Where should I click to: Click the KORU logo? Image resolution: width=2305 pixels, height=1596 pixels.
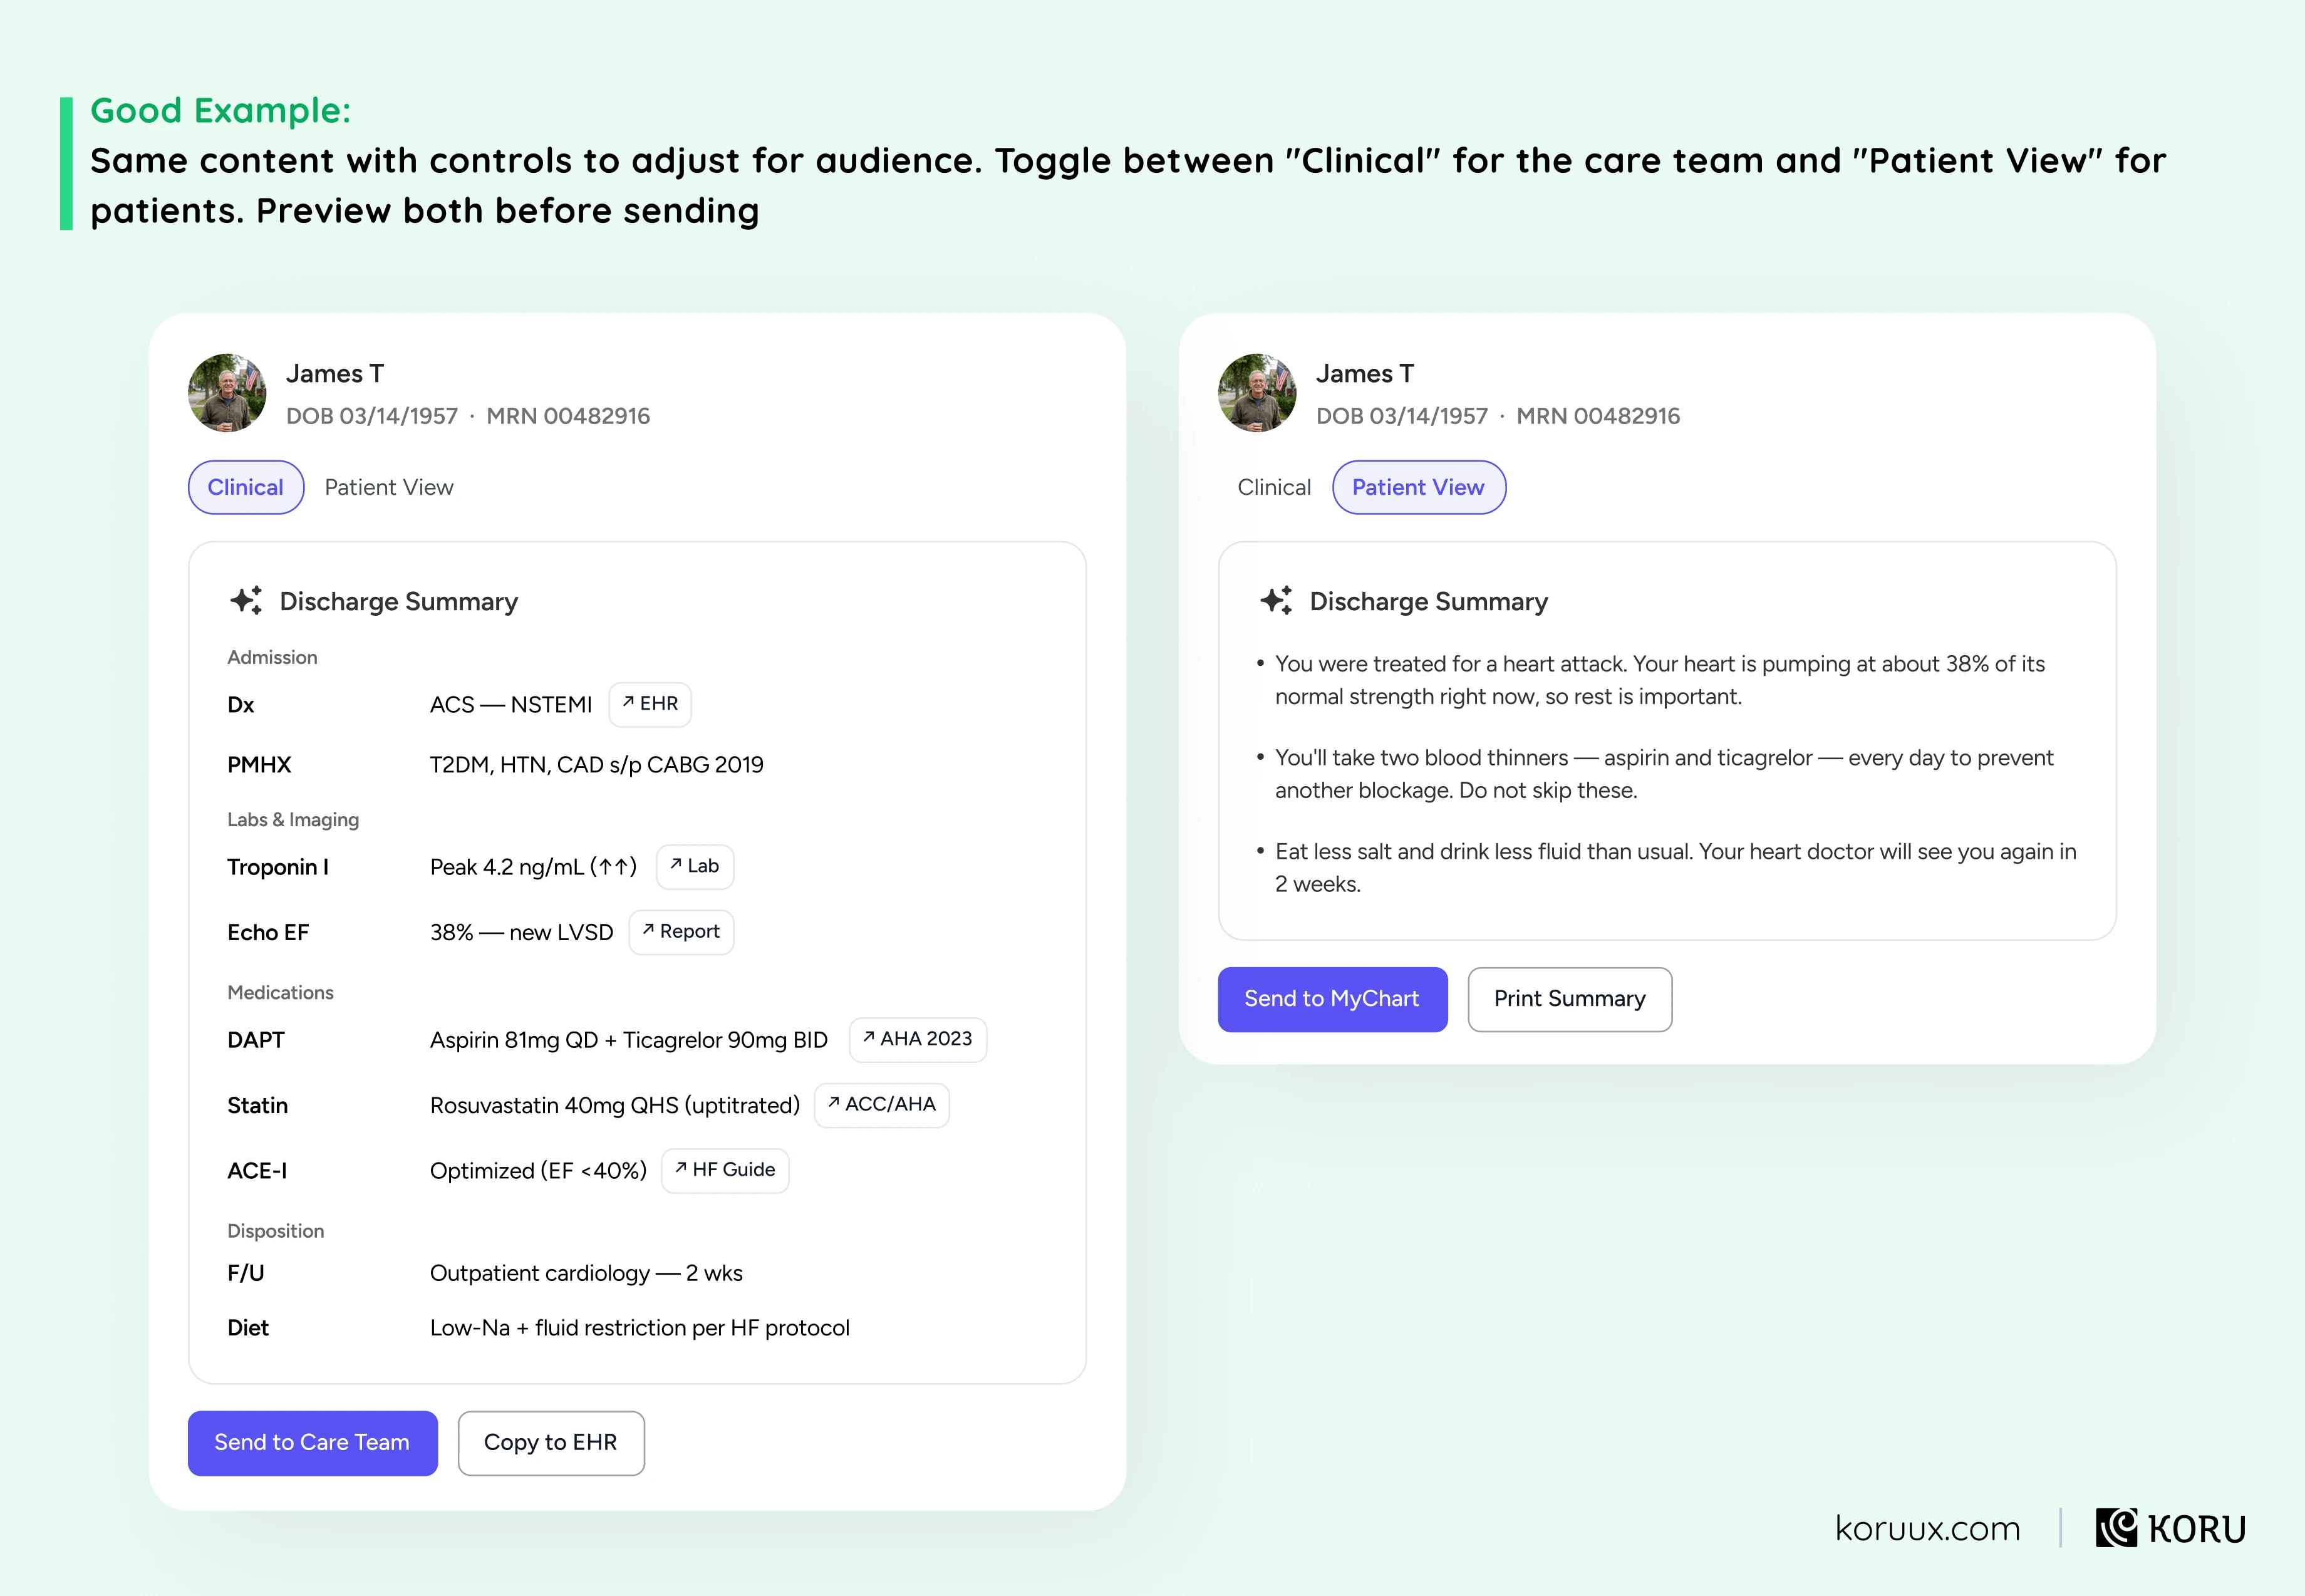[2171, 1528]
